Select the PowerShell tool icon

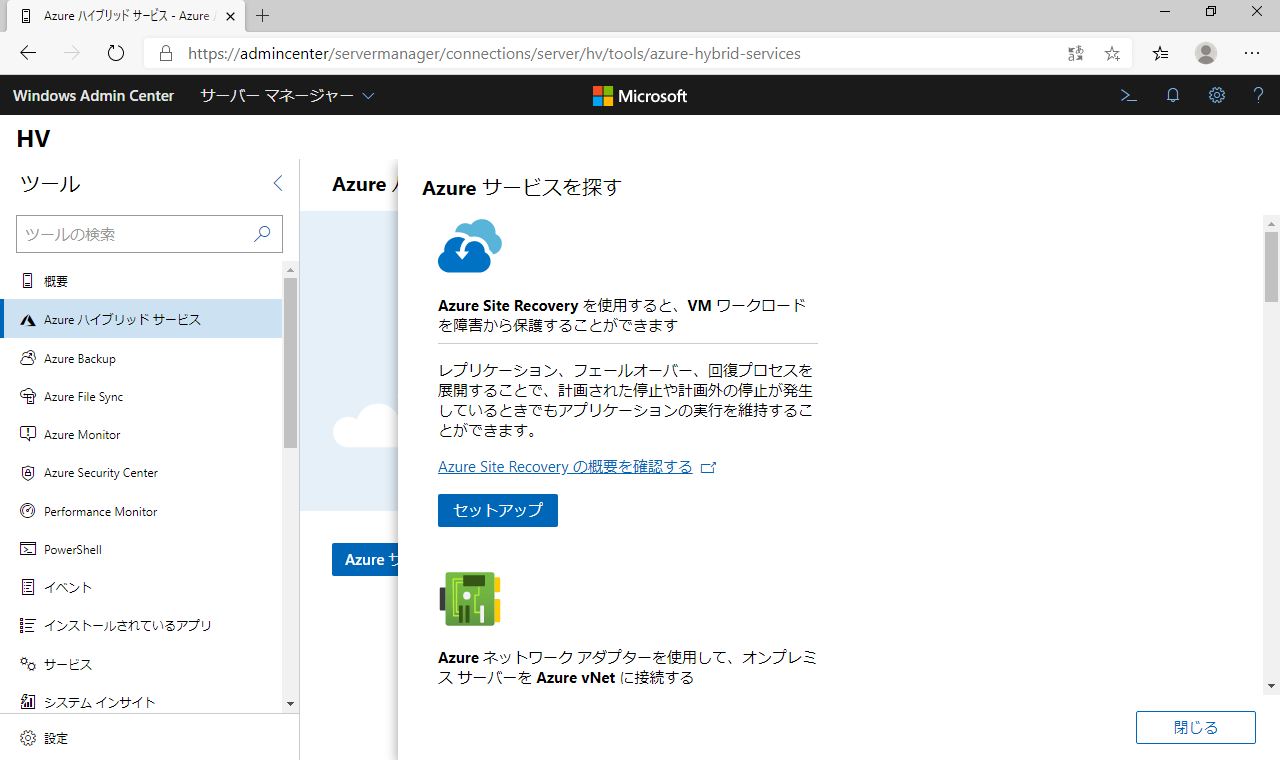(x=27, y=549)
